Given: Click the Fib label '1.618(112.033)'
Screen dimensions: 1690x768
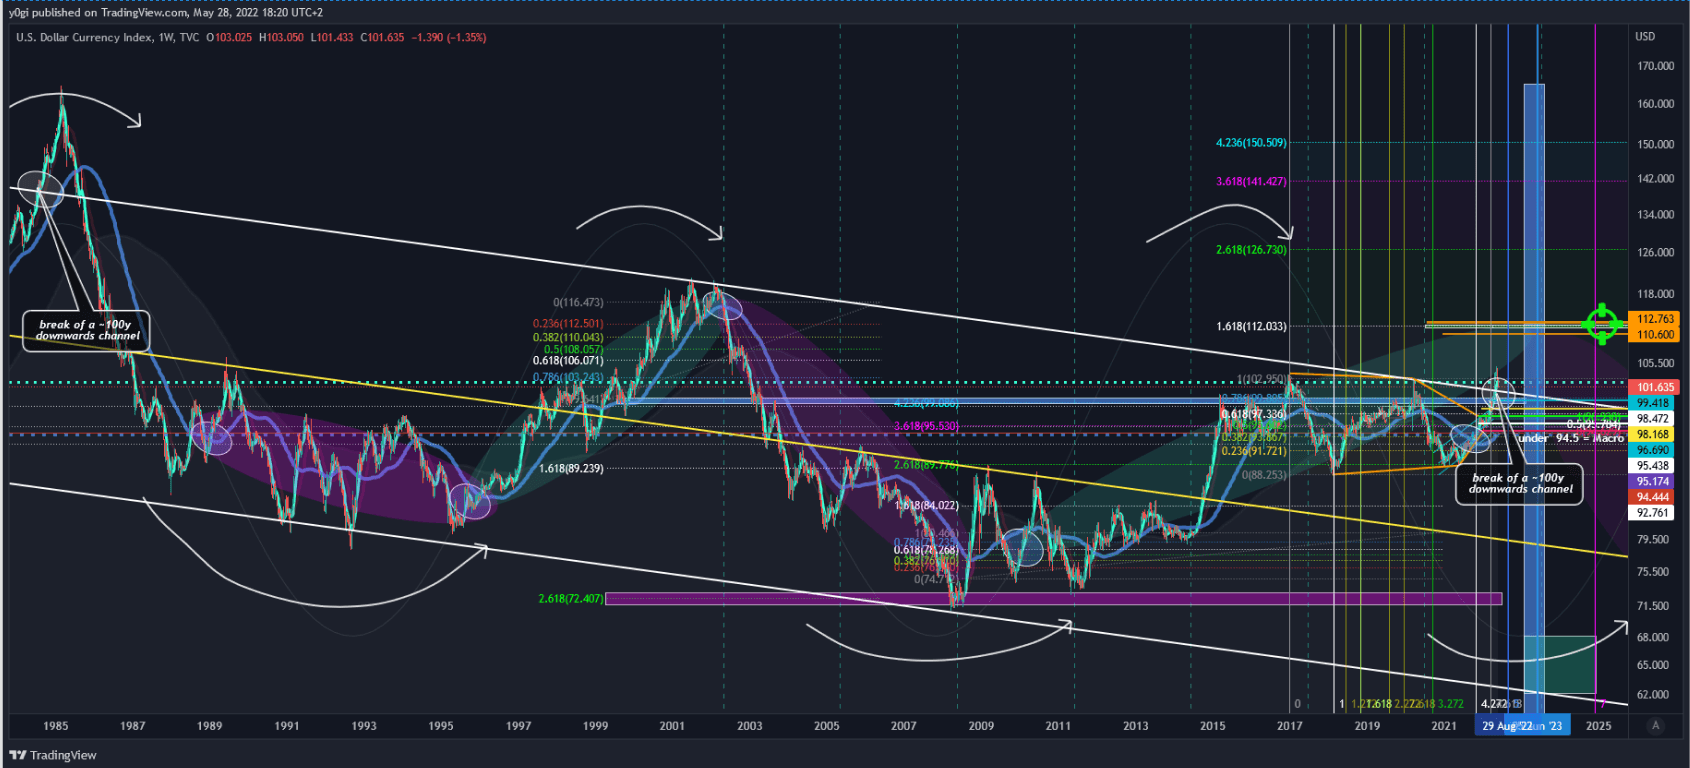Looking at the screenshot, I should click(x=1251, y=327).
